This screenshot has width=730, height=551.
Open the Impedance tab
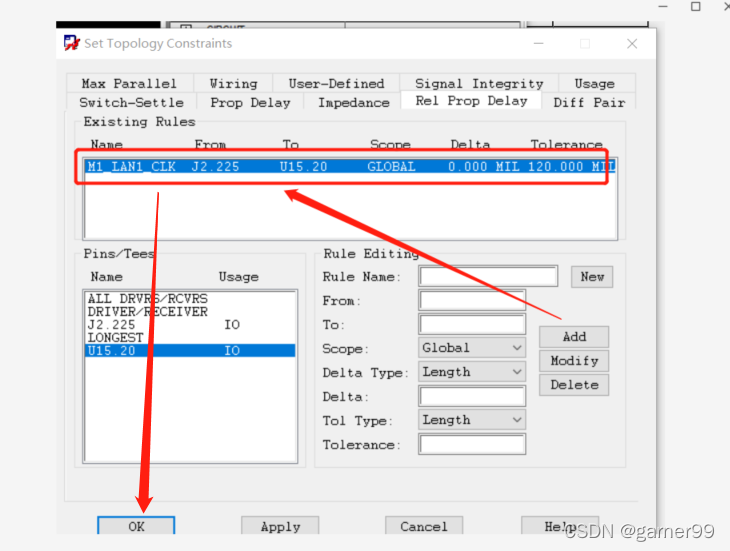pyautogui.click(x=353, y=102)
